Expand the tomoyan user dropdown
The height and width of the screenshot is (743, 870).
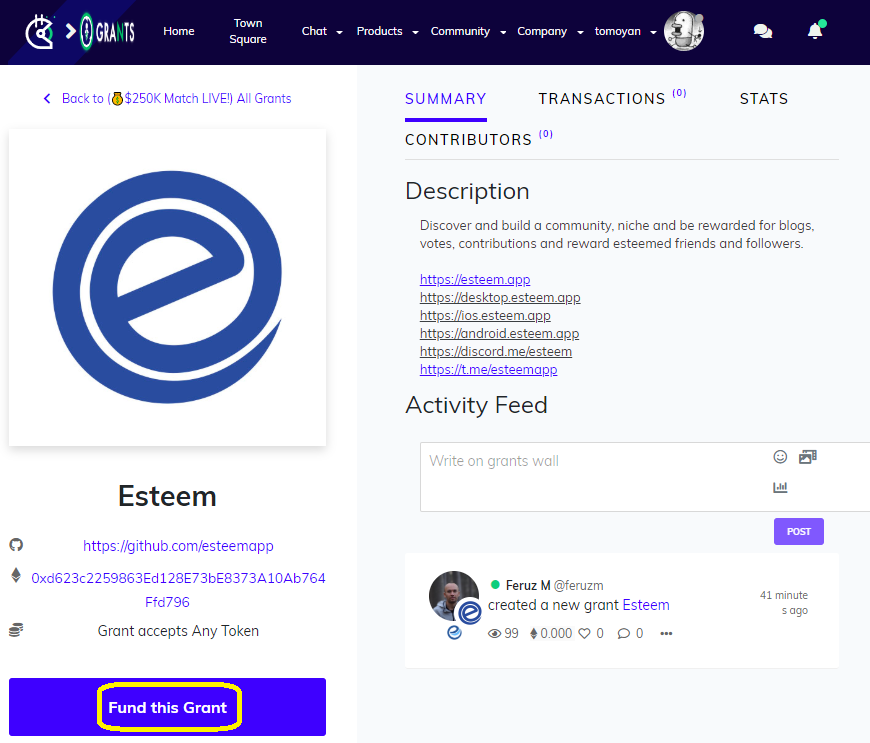coord(625,31)
